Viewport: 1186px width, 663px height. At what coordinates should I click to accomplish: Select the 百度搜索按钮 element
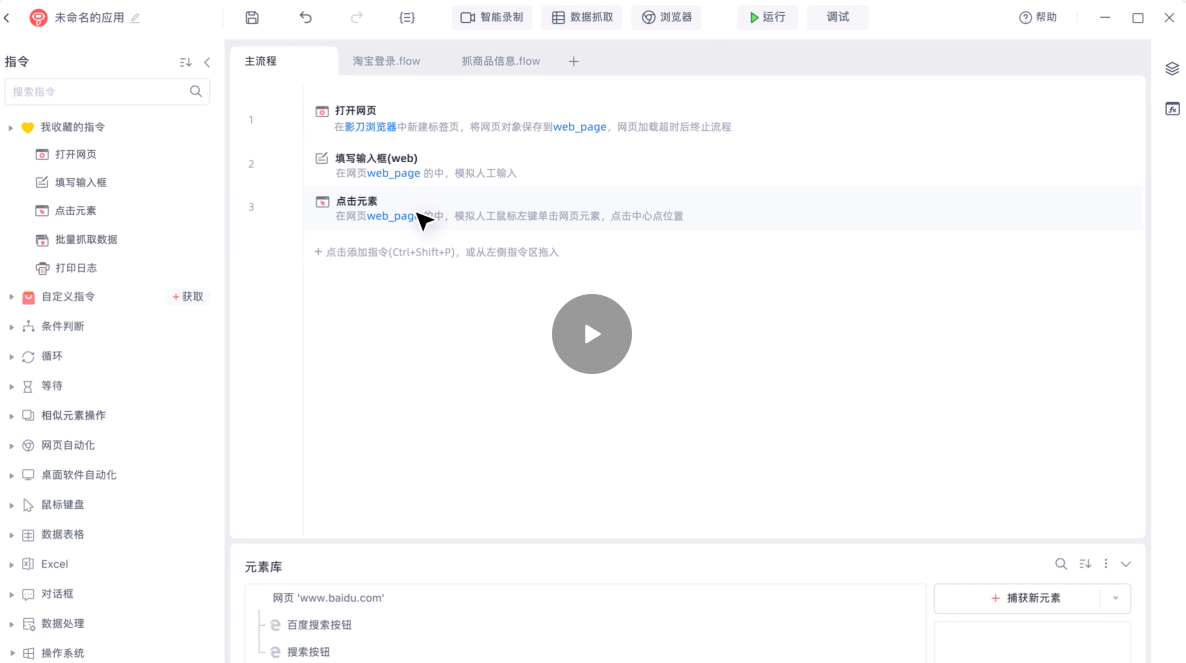(319, 625)
